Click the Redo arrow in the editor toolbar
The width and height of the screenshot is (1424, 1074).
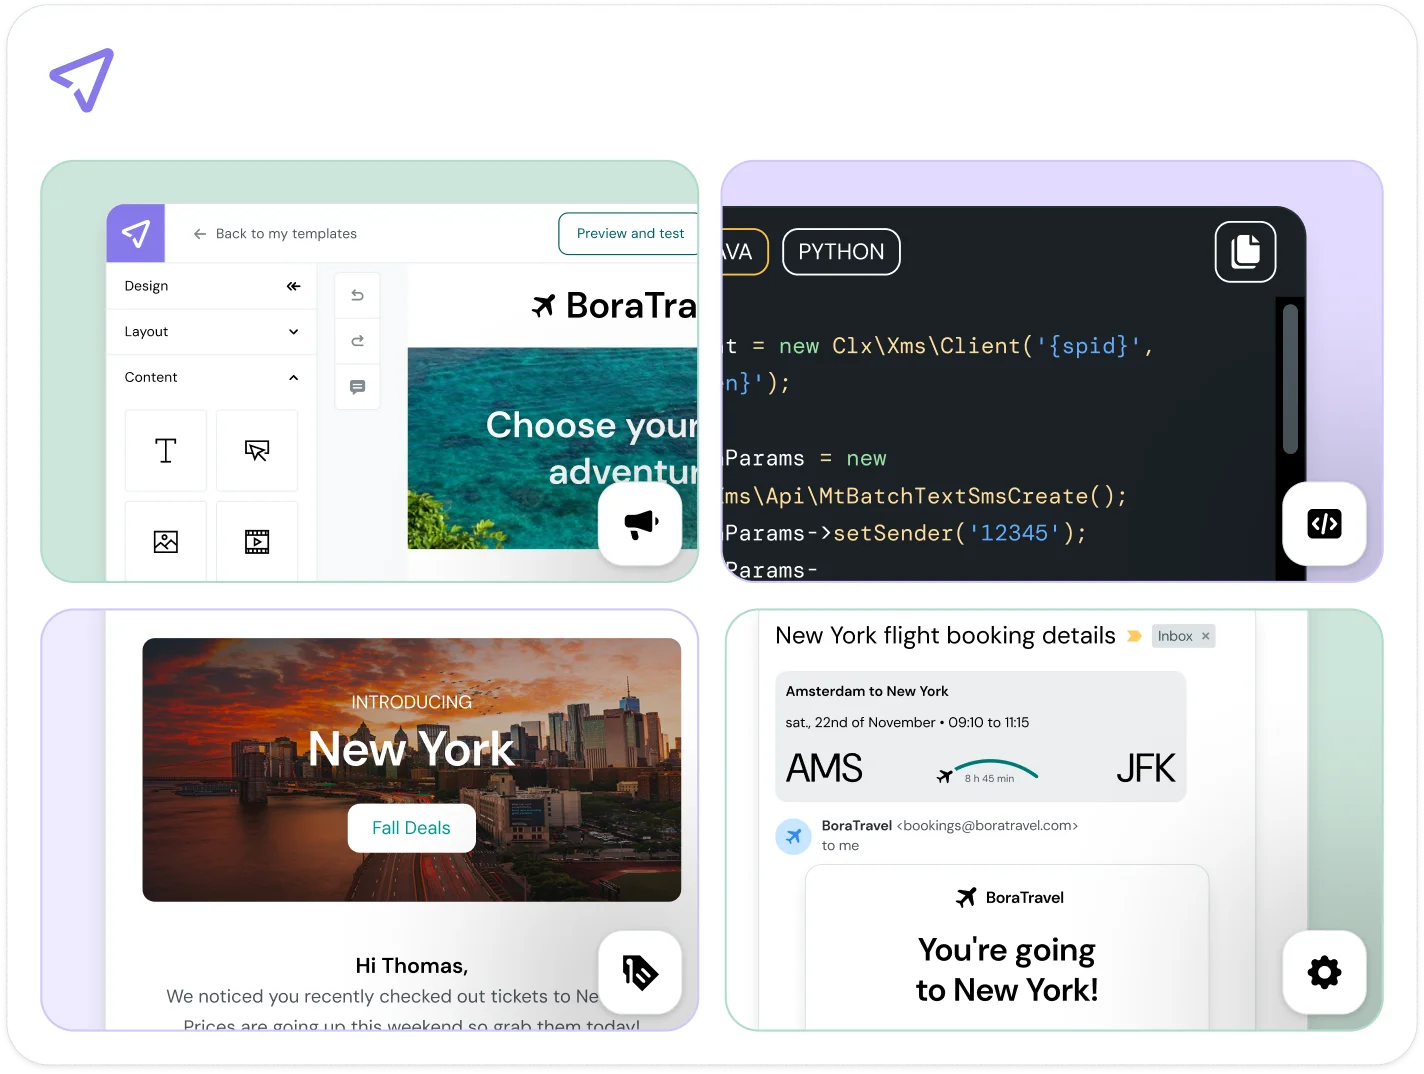click(x=357, y=340)
